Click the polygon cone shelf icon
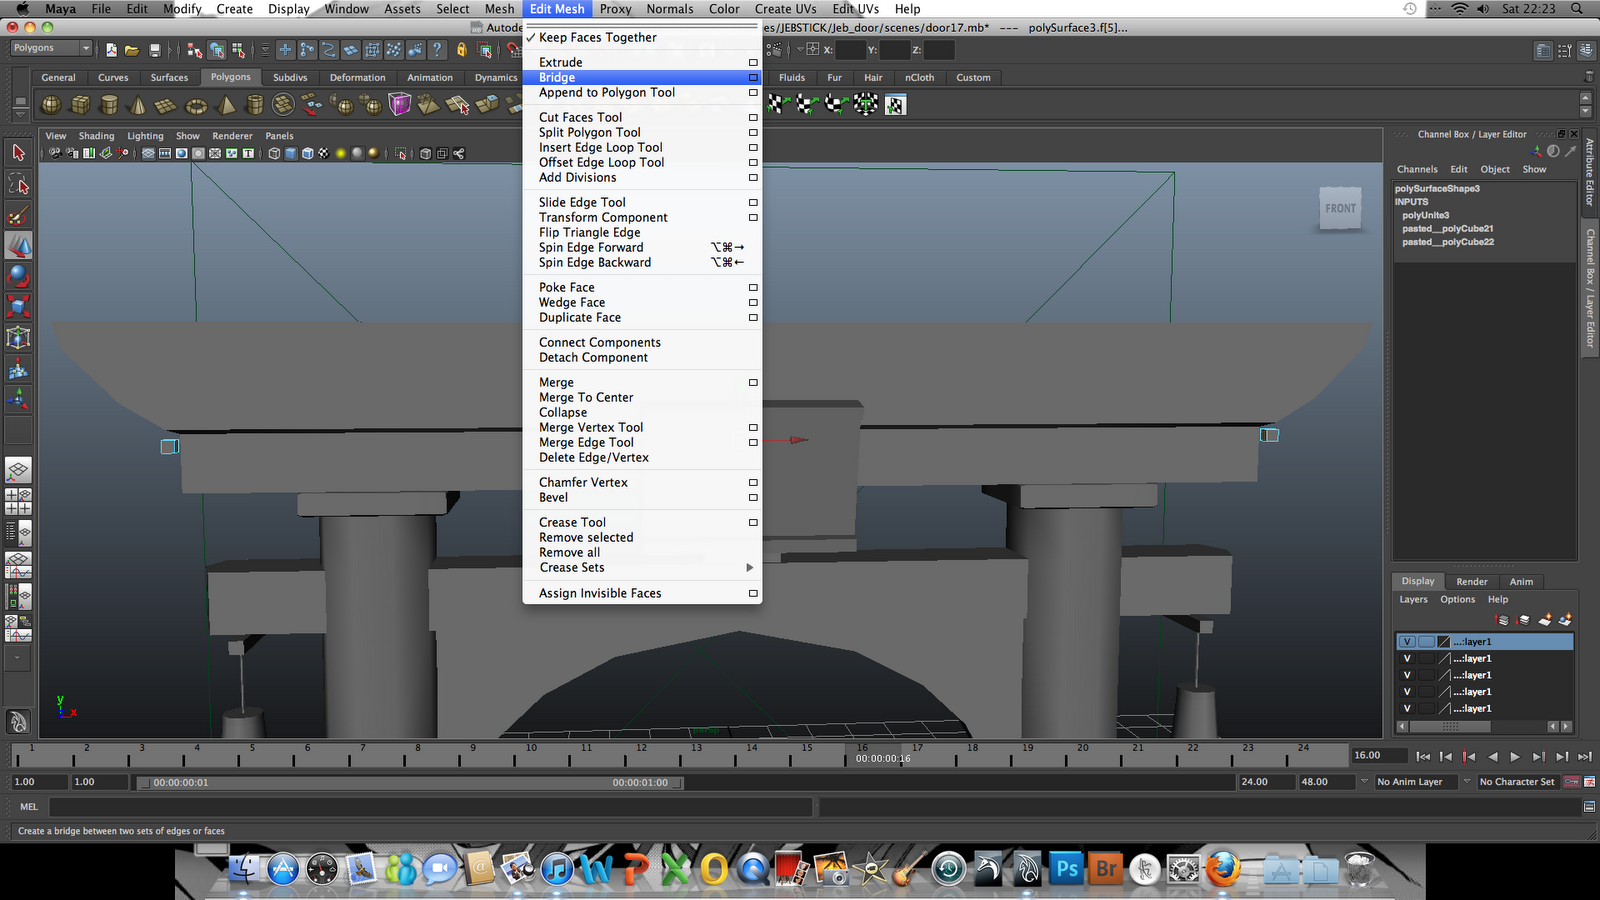 138,105
